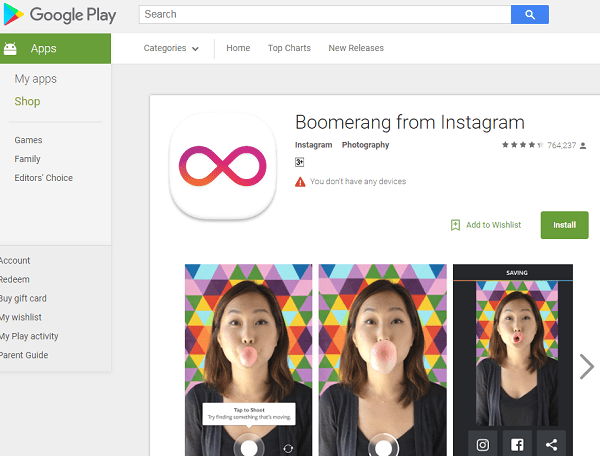Click the wishlist bookmark icon
The image size is (600, 456).
(x=455, y=225)
